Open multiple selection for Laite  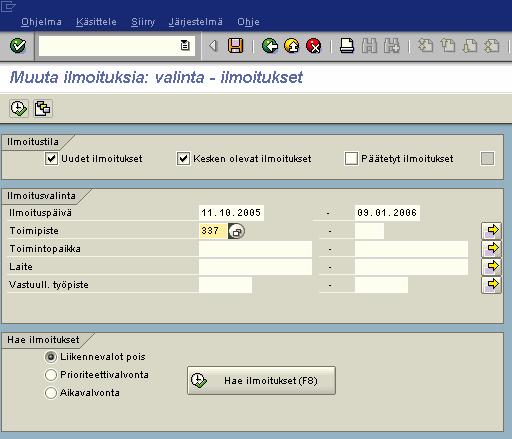(x=491, y=267)
